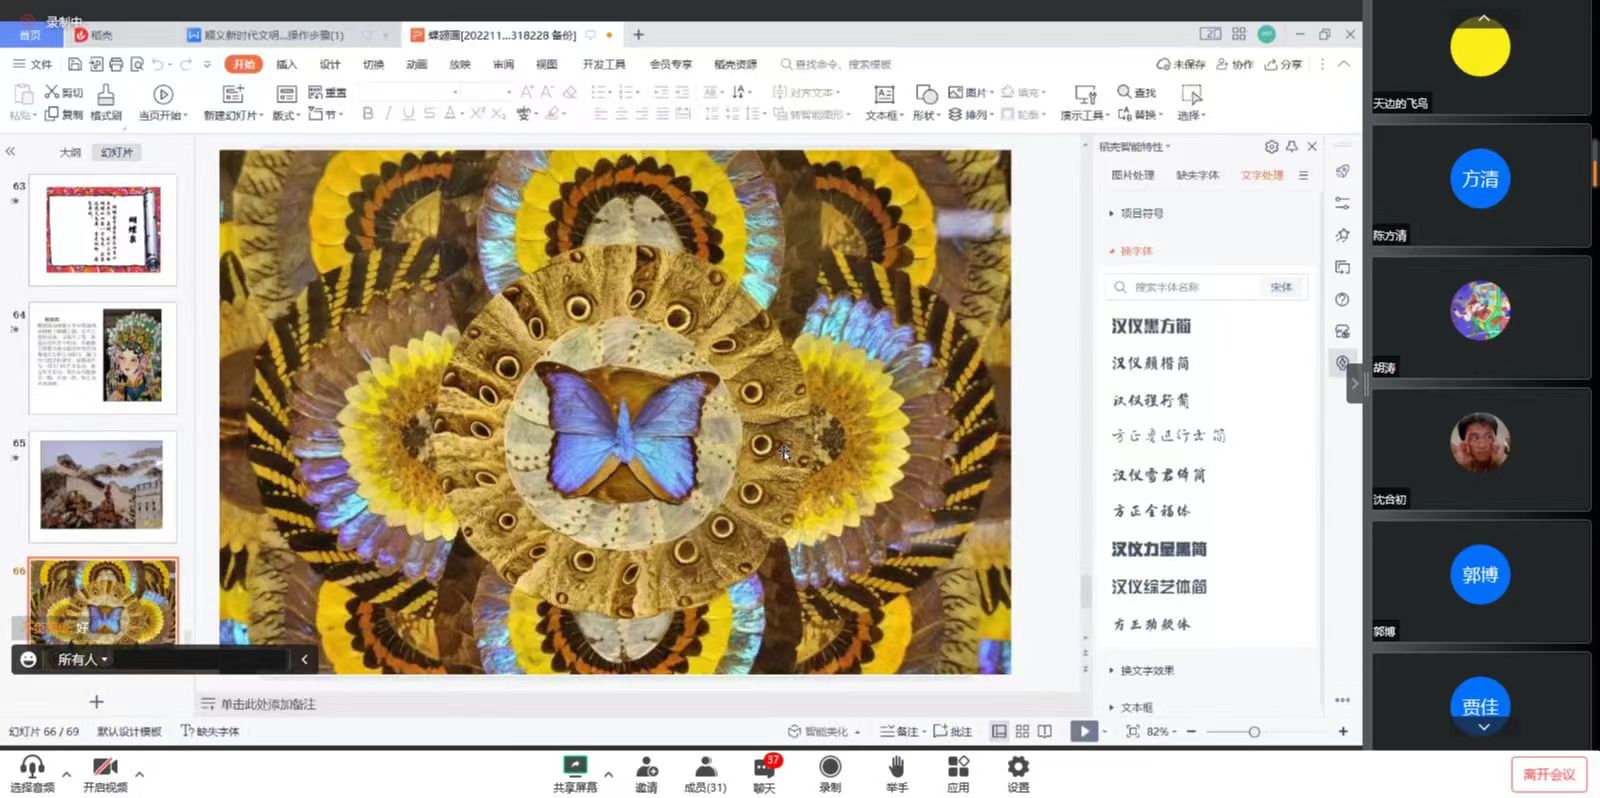Screen dimensions: 1600x798
Task: Click the 举手 raise hand icon
Action: [x=896, y=767]
